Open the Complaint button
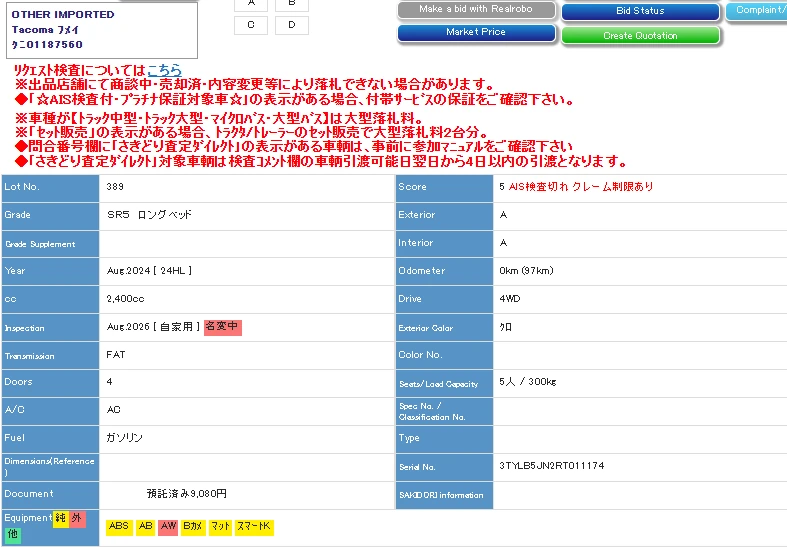The image size is (787, 547). (x=757, y=11)
